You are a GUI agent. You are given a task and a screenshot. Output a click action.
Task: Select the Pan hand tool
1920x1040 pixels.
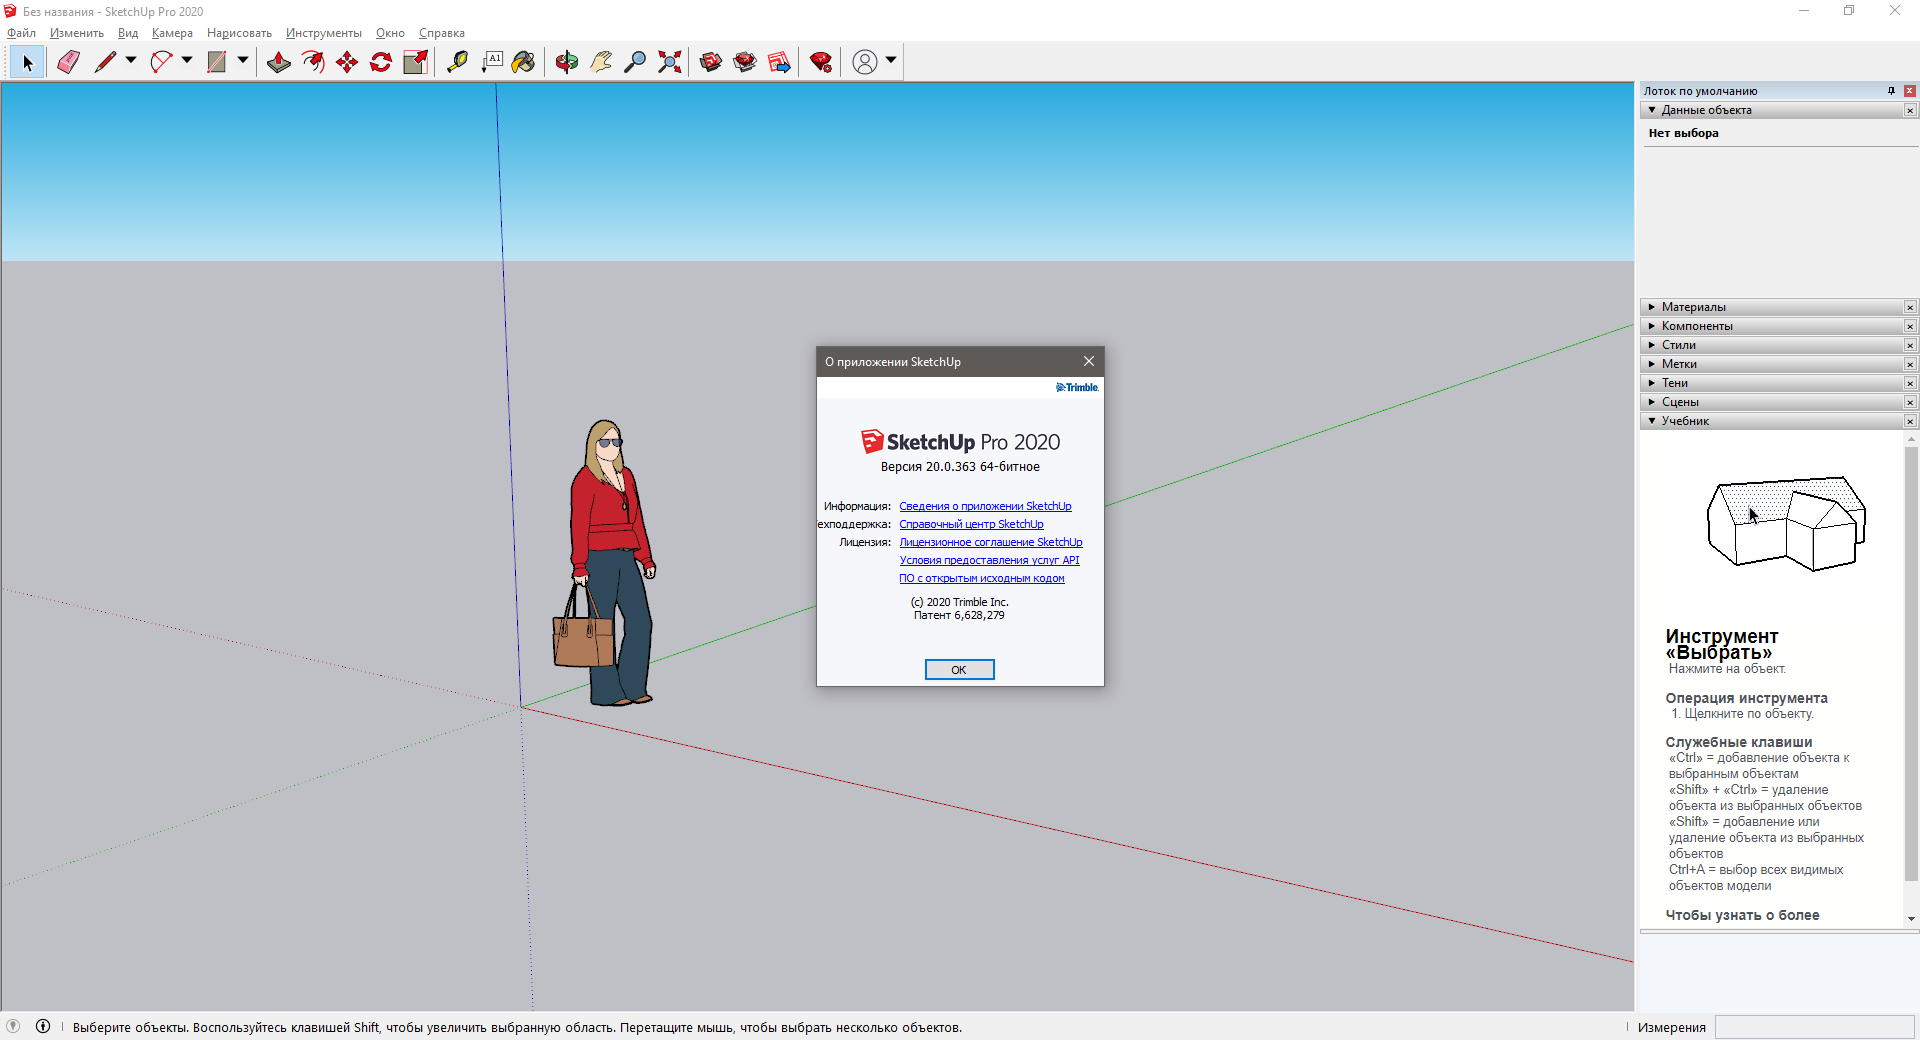click(x=601, y=62)
